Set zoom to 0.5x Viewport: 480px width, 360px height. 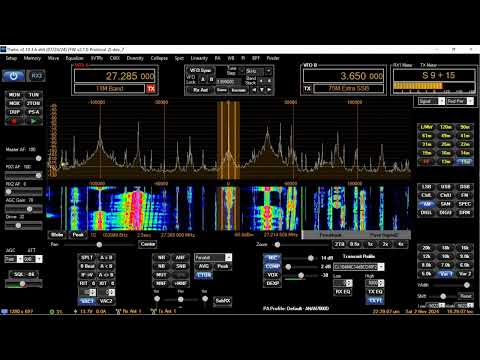(x=354, y=244)
